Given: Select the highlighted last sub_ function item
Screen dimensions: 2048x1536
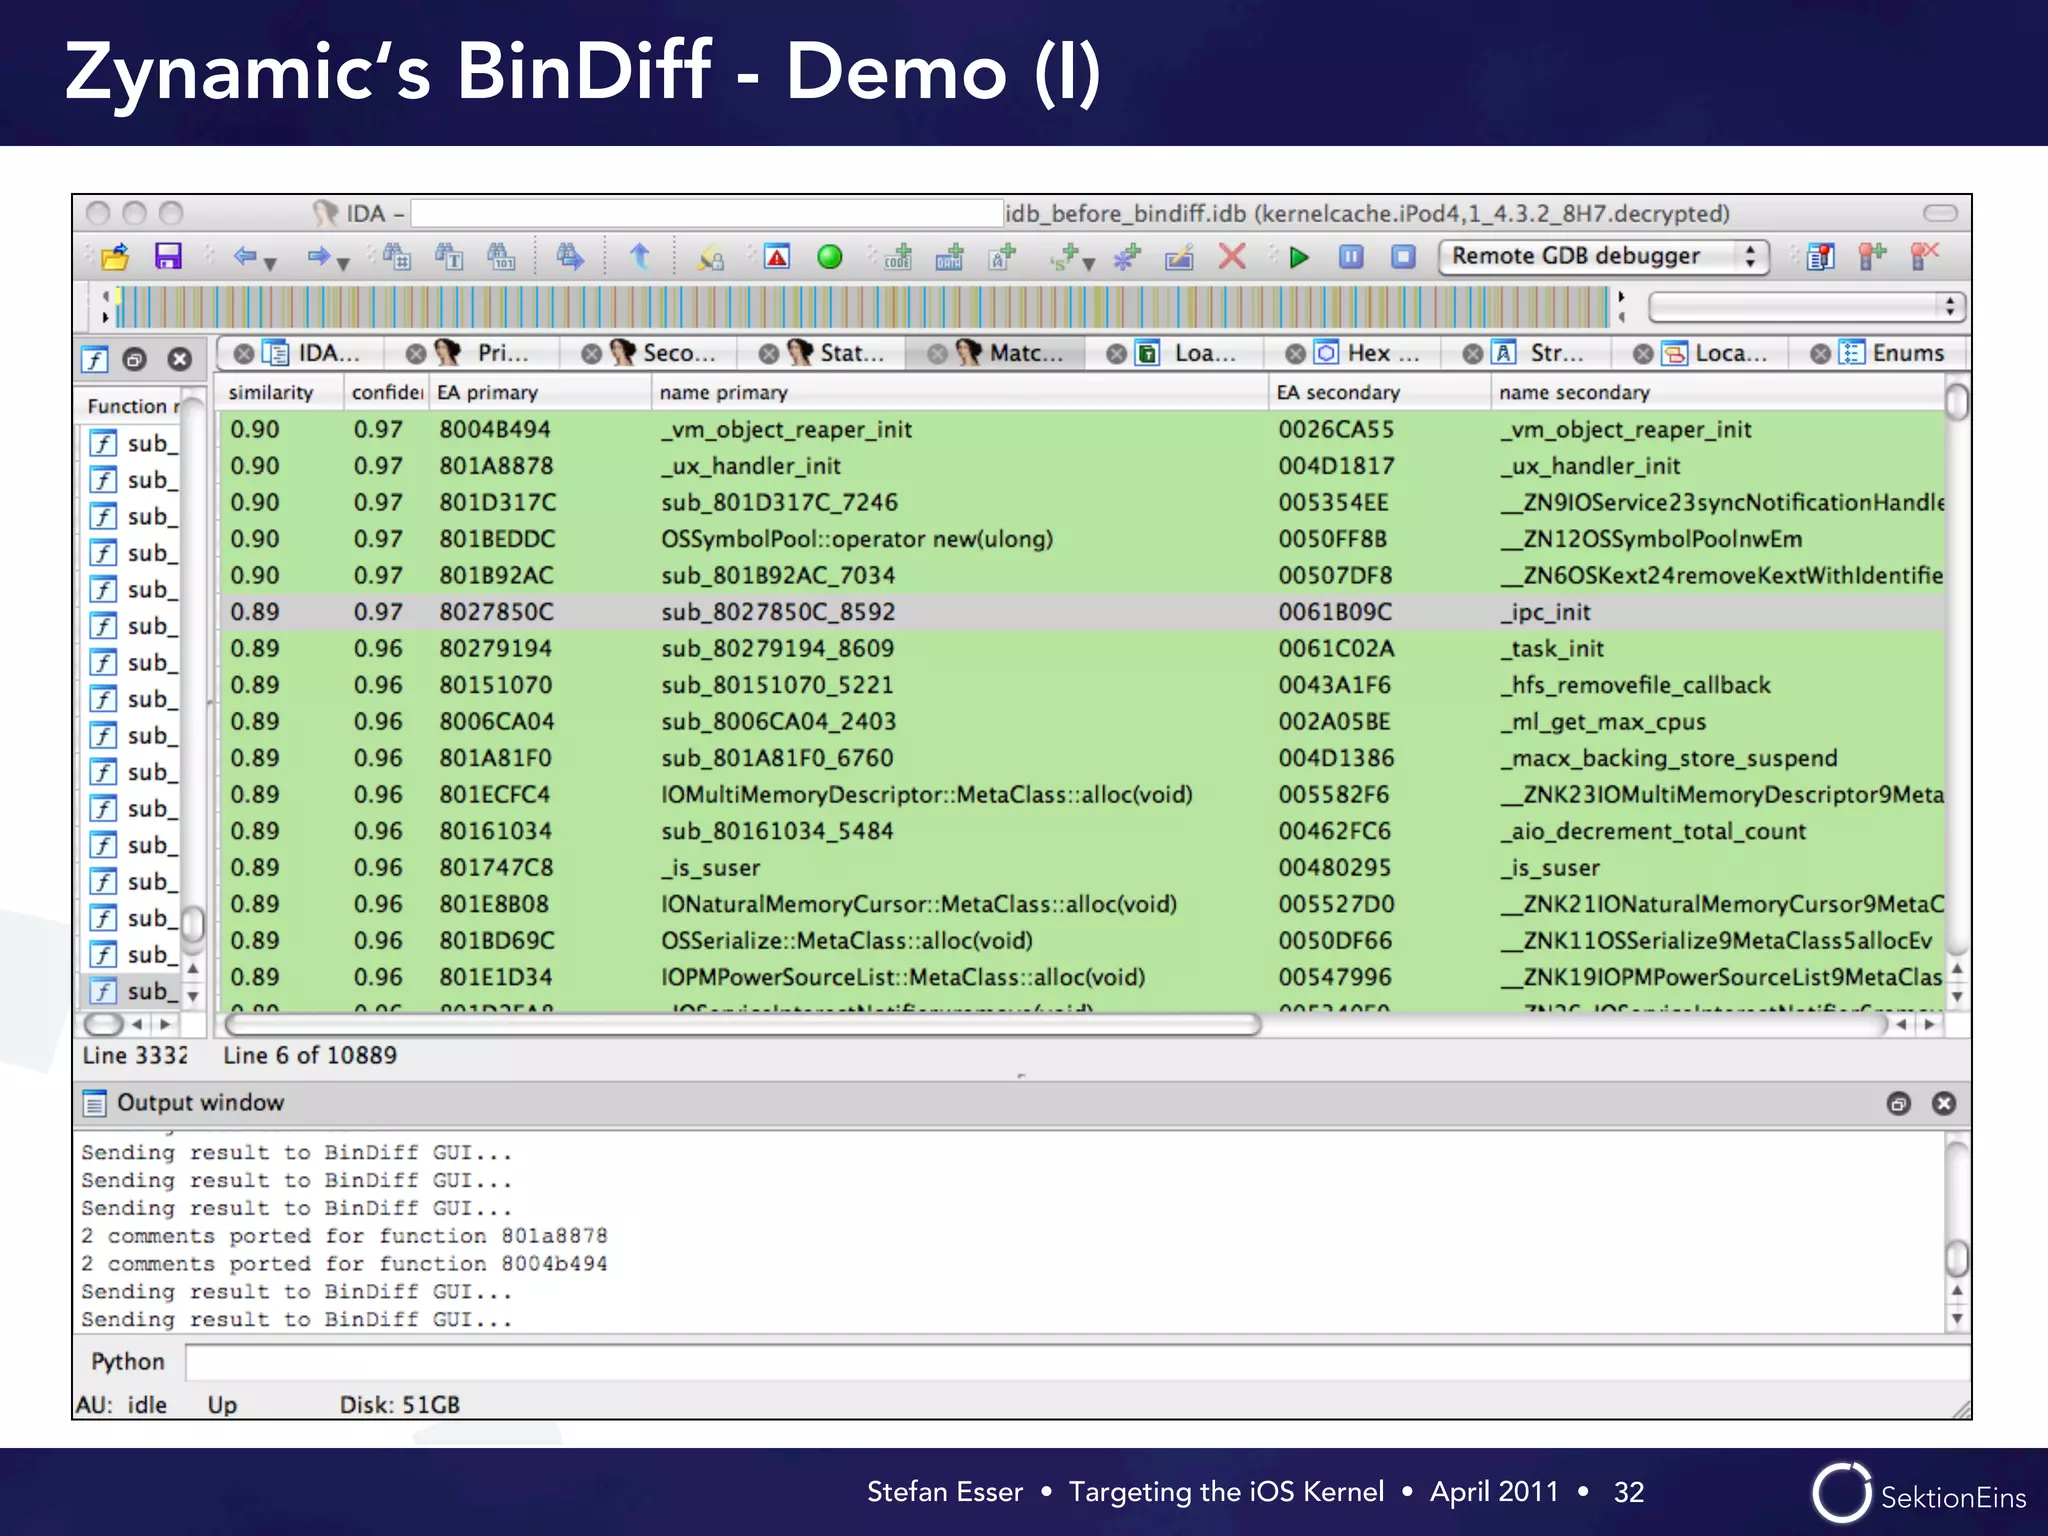Looking at the screenshot, I should coord(132,991).
